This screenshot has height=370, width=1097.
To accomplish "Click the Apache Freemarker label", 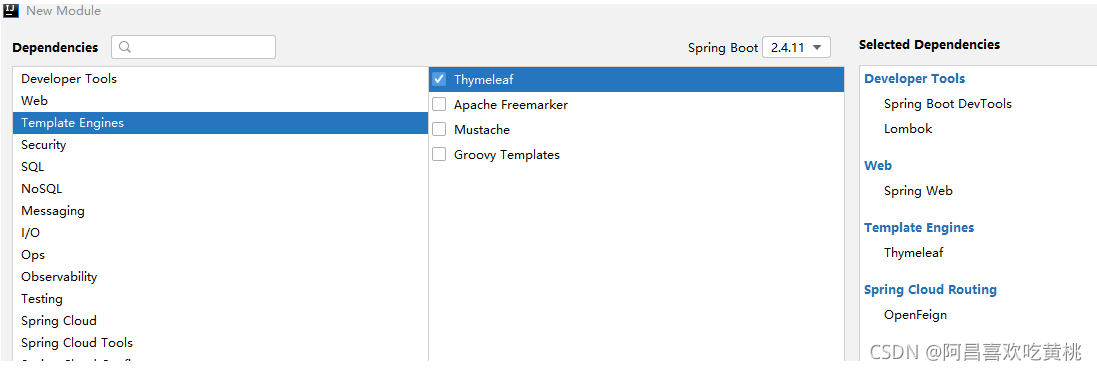I will click(511, 105).
